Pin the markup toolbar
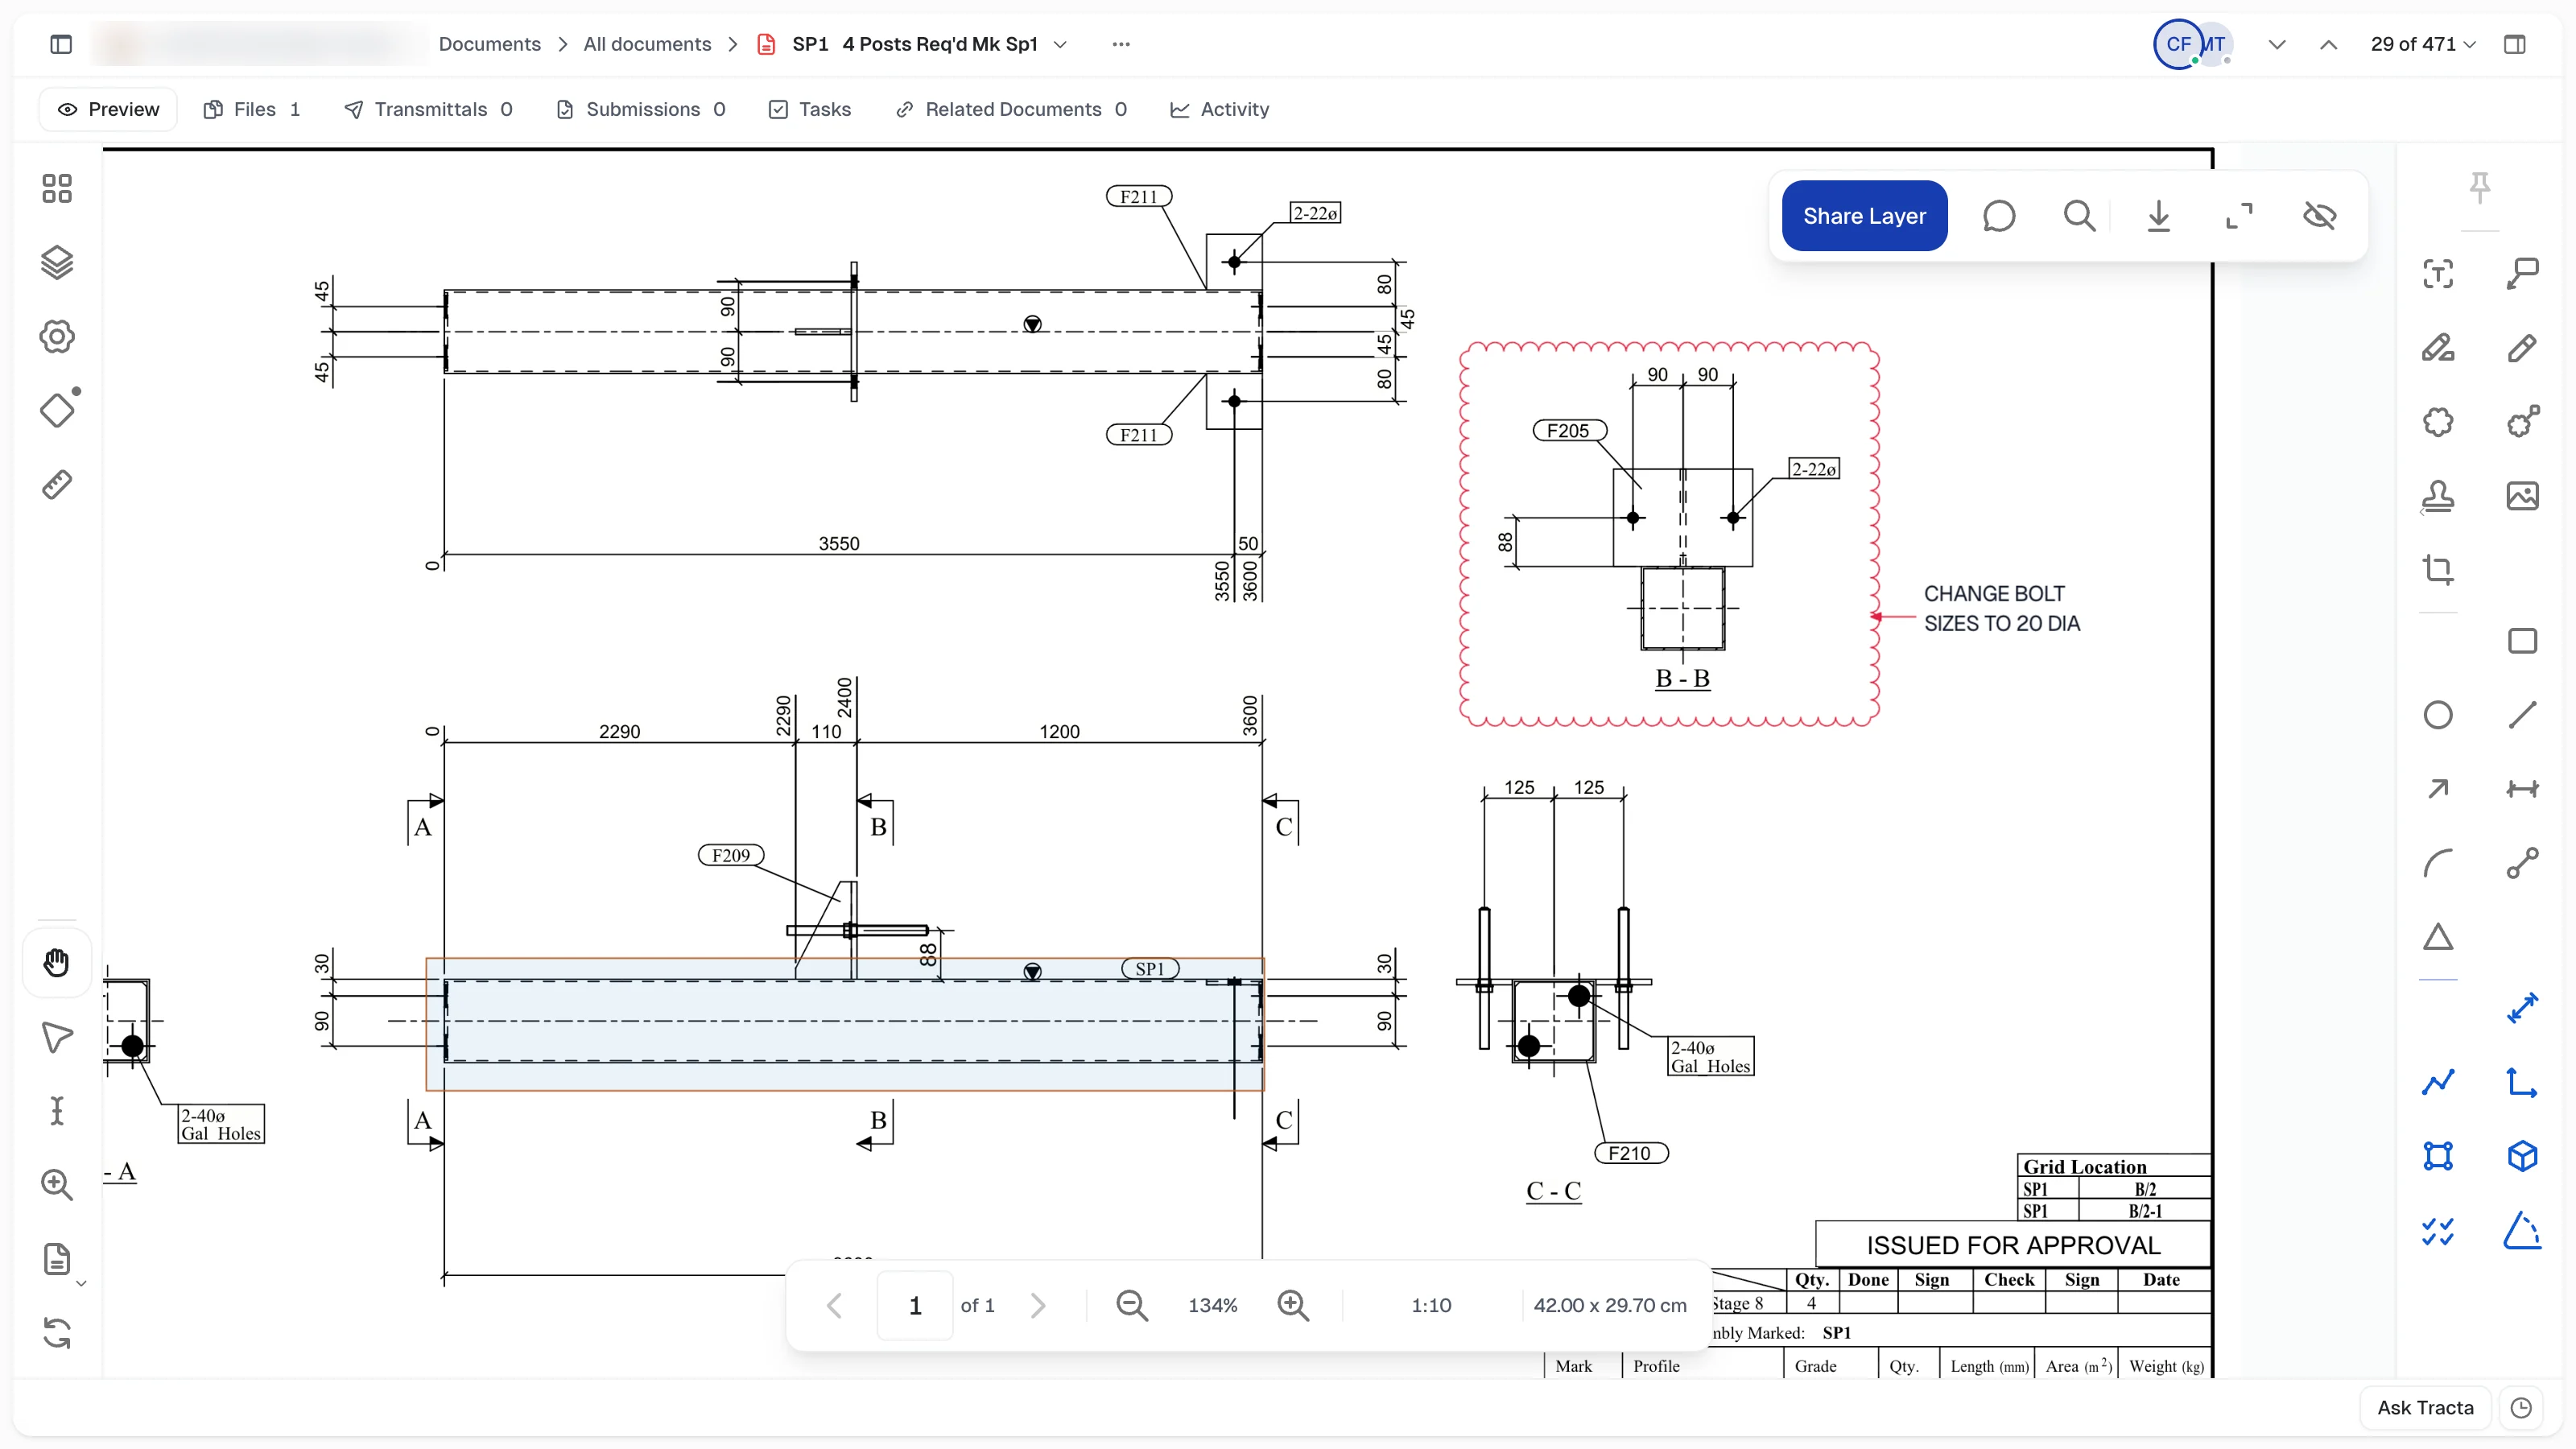This screenshot has height=1449, width=2576. 2479,186
